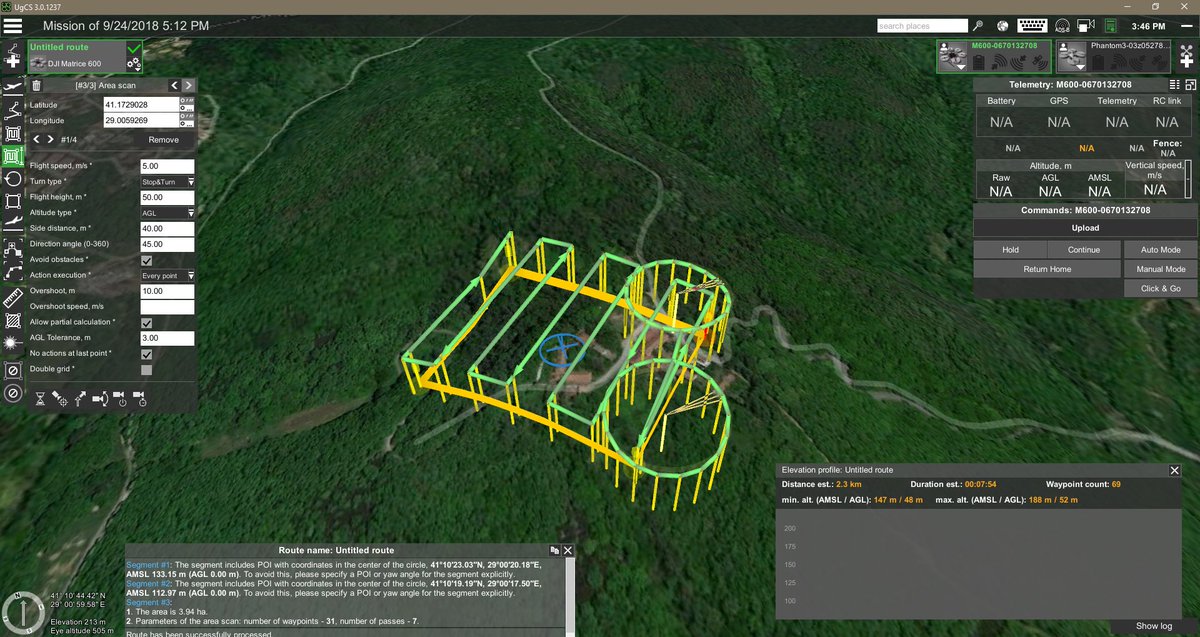Viewport: 1200px width, 637px height.
Task: Click the Click & Go button
Action: 1160,289
